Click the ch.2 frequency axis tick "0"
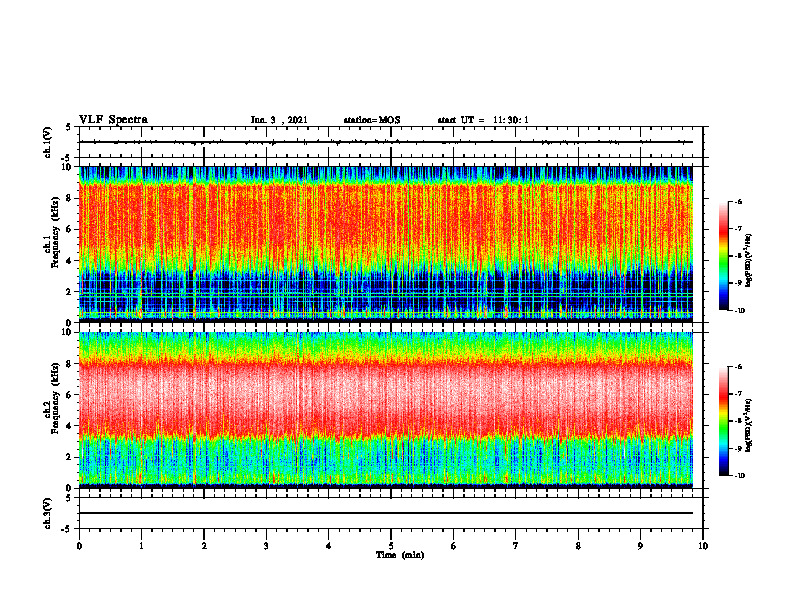Screen dimensions: 792x612 pyautogui.click(x=70, y=488)
